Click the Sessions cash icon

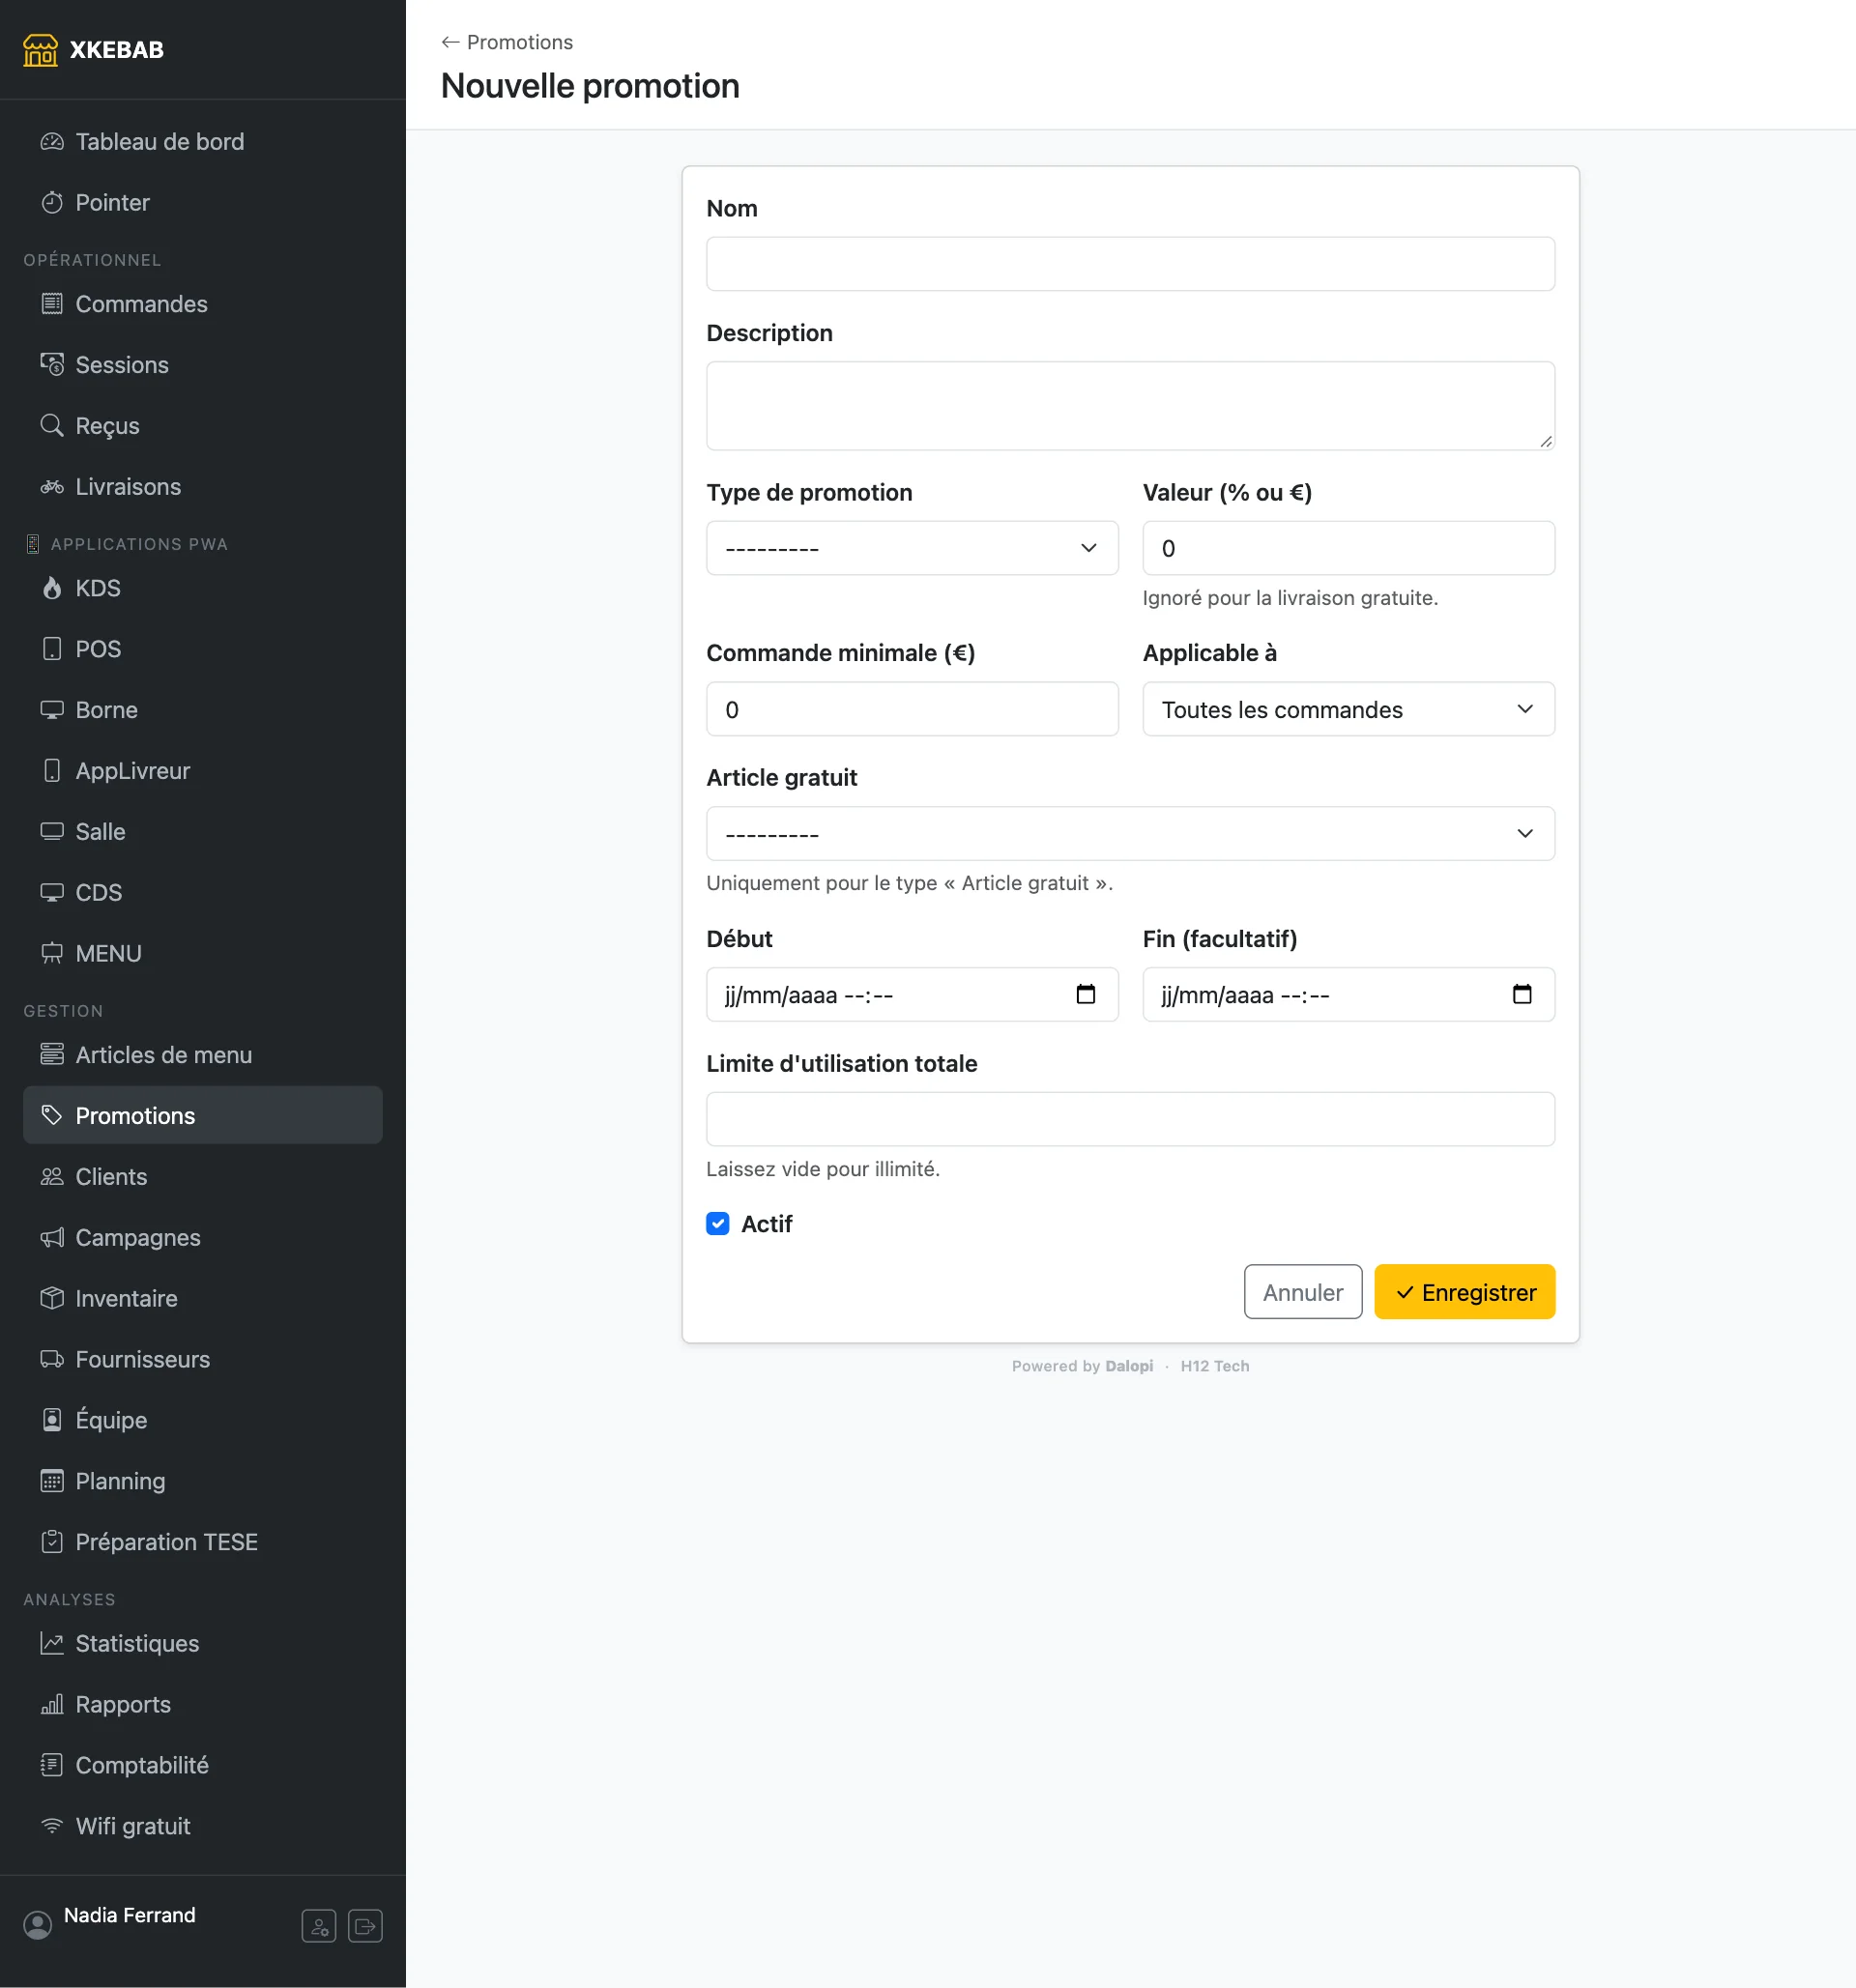point(52,365)
